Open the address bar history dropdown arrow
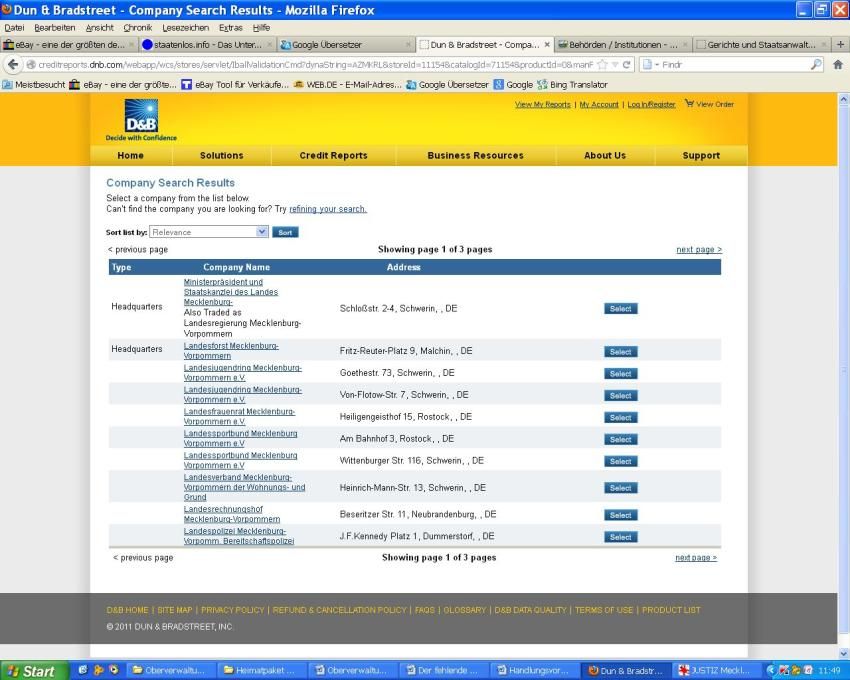 point(615,64)
